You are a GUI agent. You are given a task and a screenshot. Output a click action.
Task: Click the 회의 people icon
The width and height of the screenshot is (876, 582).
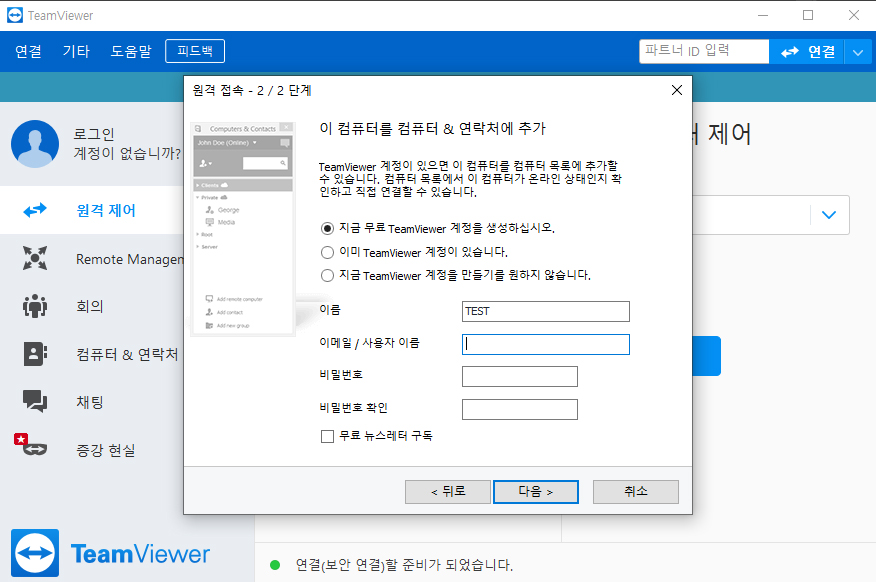[x=35, y=306]
